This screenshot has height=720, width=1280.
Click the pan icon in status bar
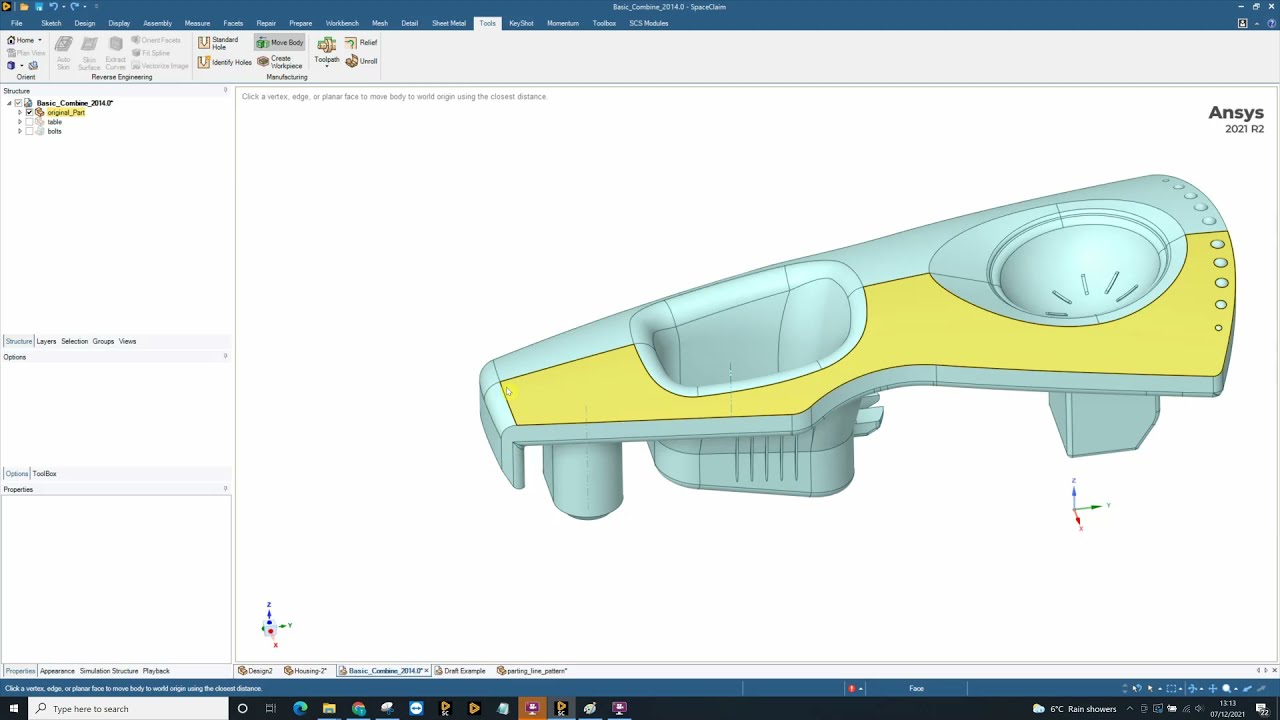[x=1213, y=688]
